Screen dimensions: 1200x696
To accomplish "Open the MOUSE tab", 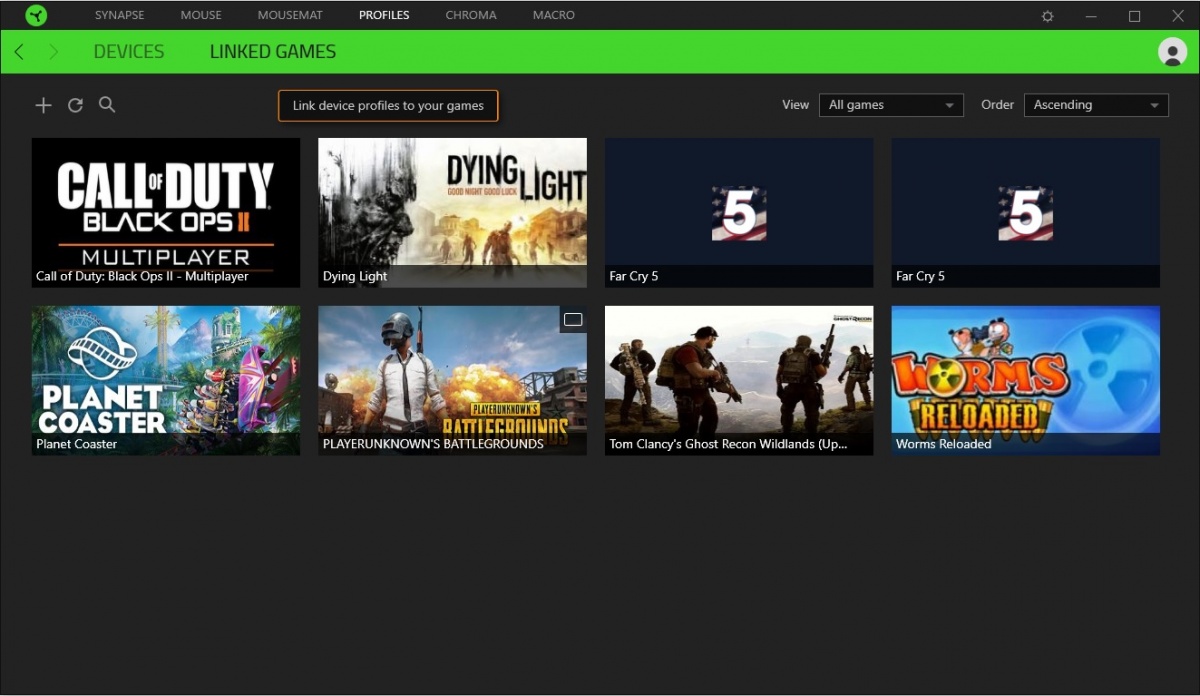I will tap(201, 15).
